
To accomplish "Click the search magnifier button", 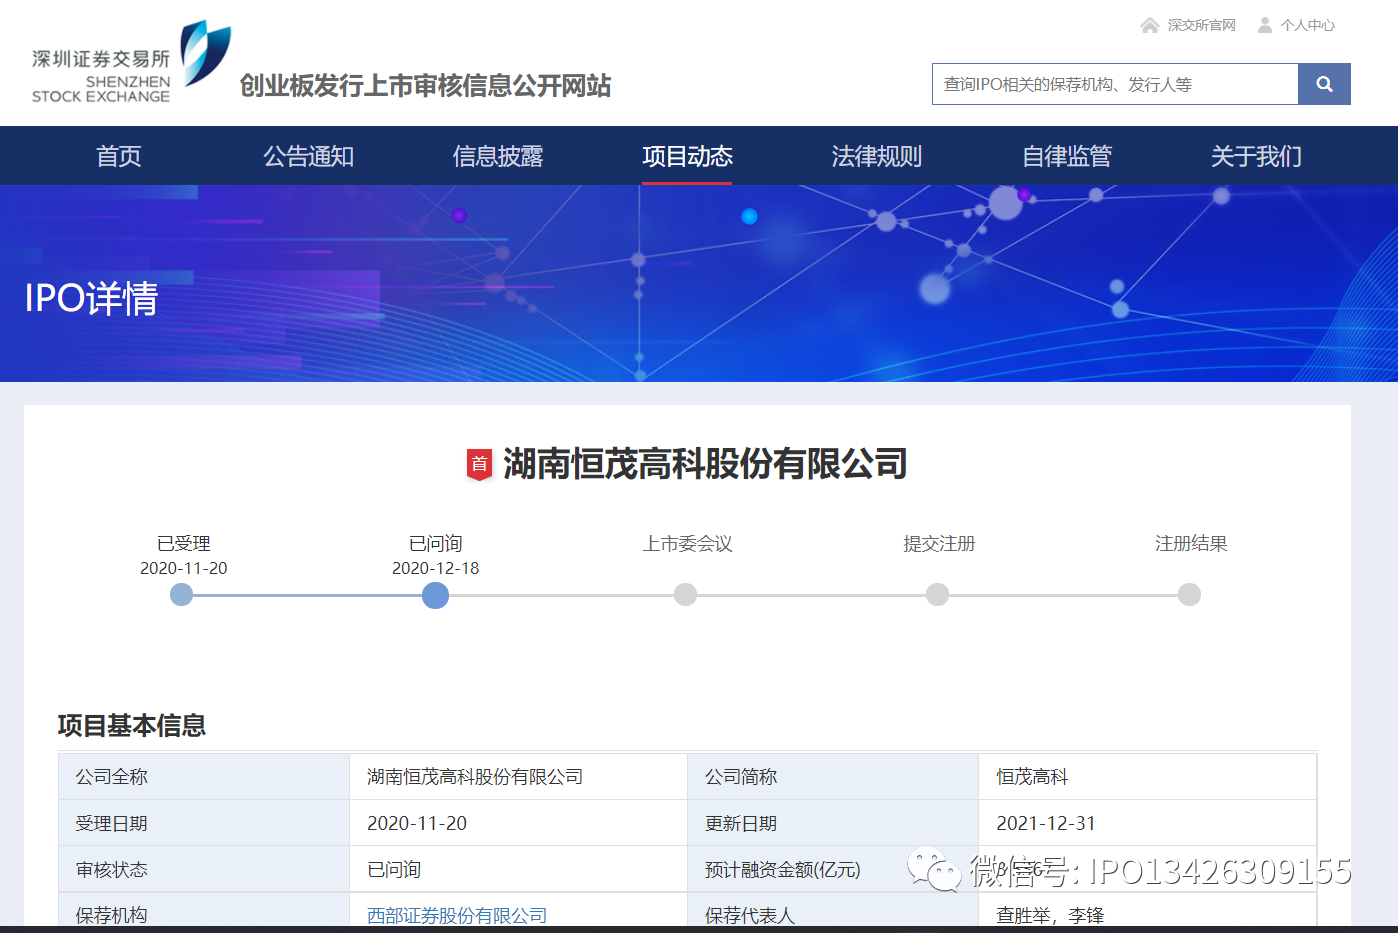I will pos(1324,84).
